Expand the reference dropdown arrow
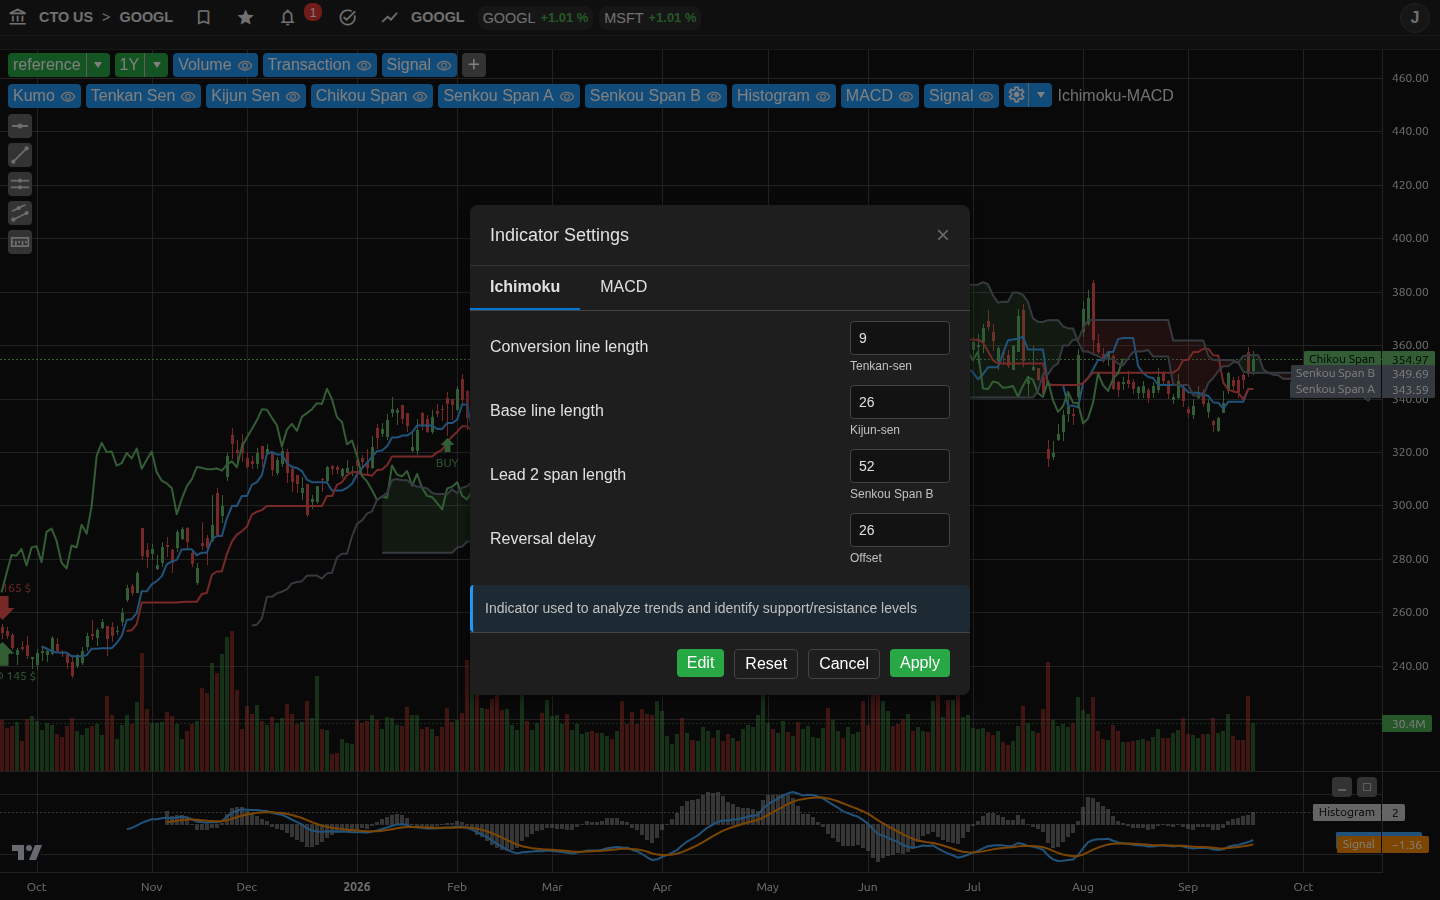The height and width of the screenshot is (900, 1440). [98, 65]
